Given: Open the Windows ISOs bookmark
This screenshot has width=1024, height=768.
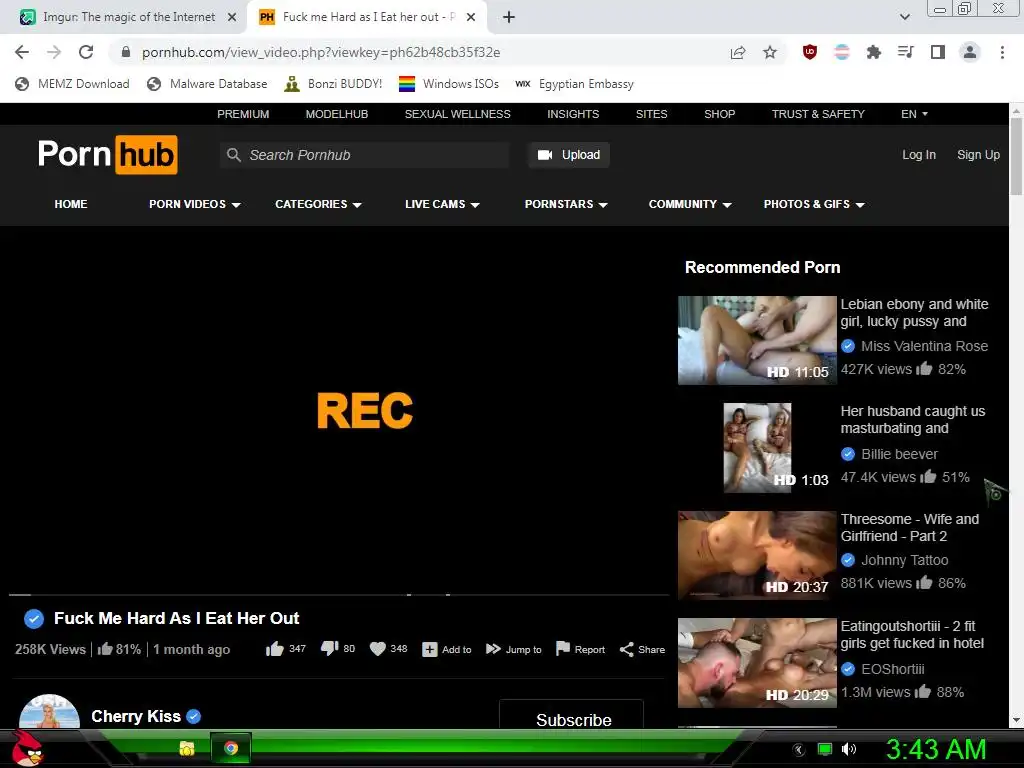Looking at the screenshot, I should pos(449,84).
